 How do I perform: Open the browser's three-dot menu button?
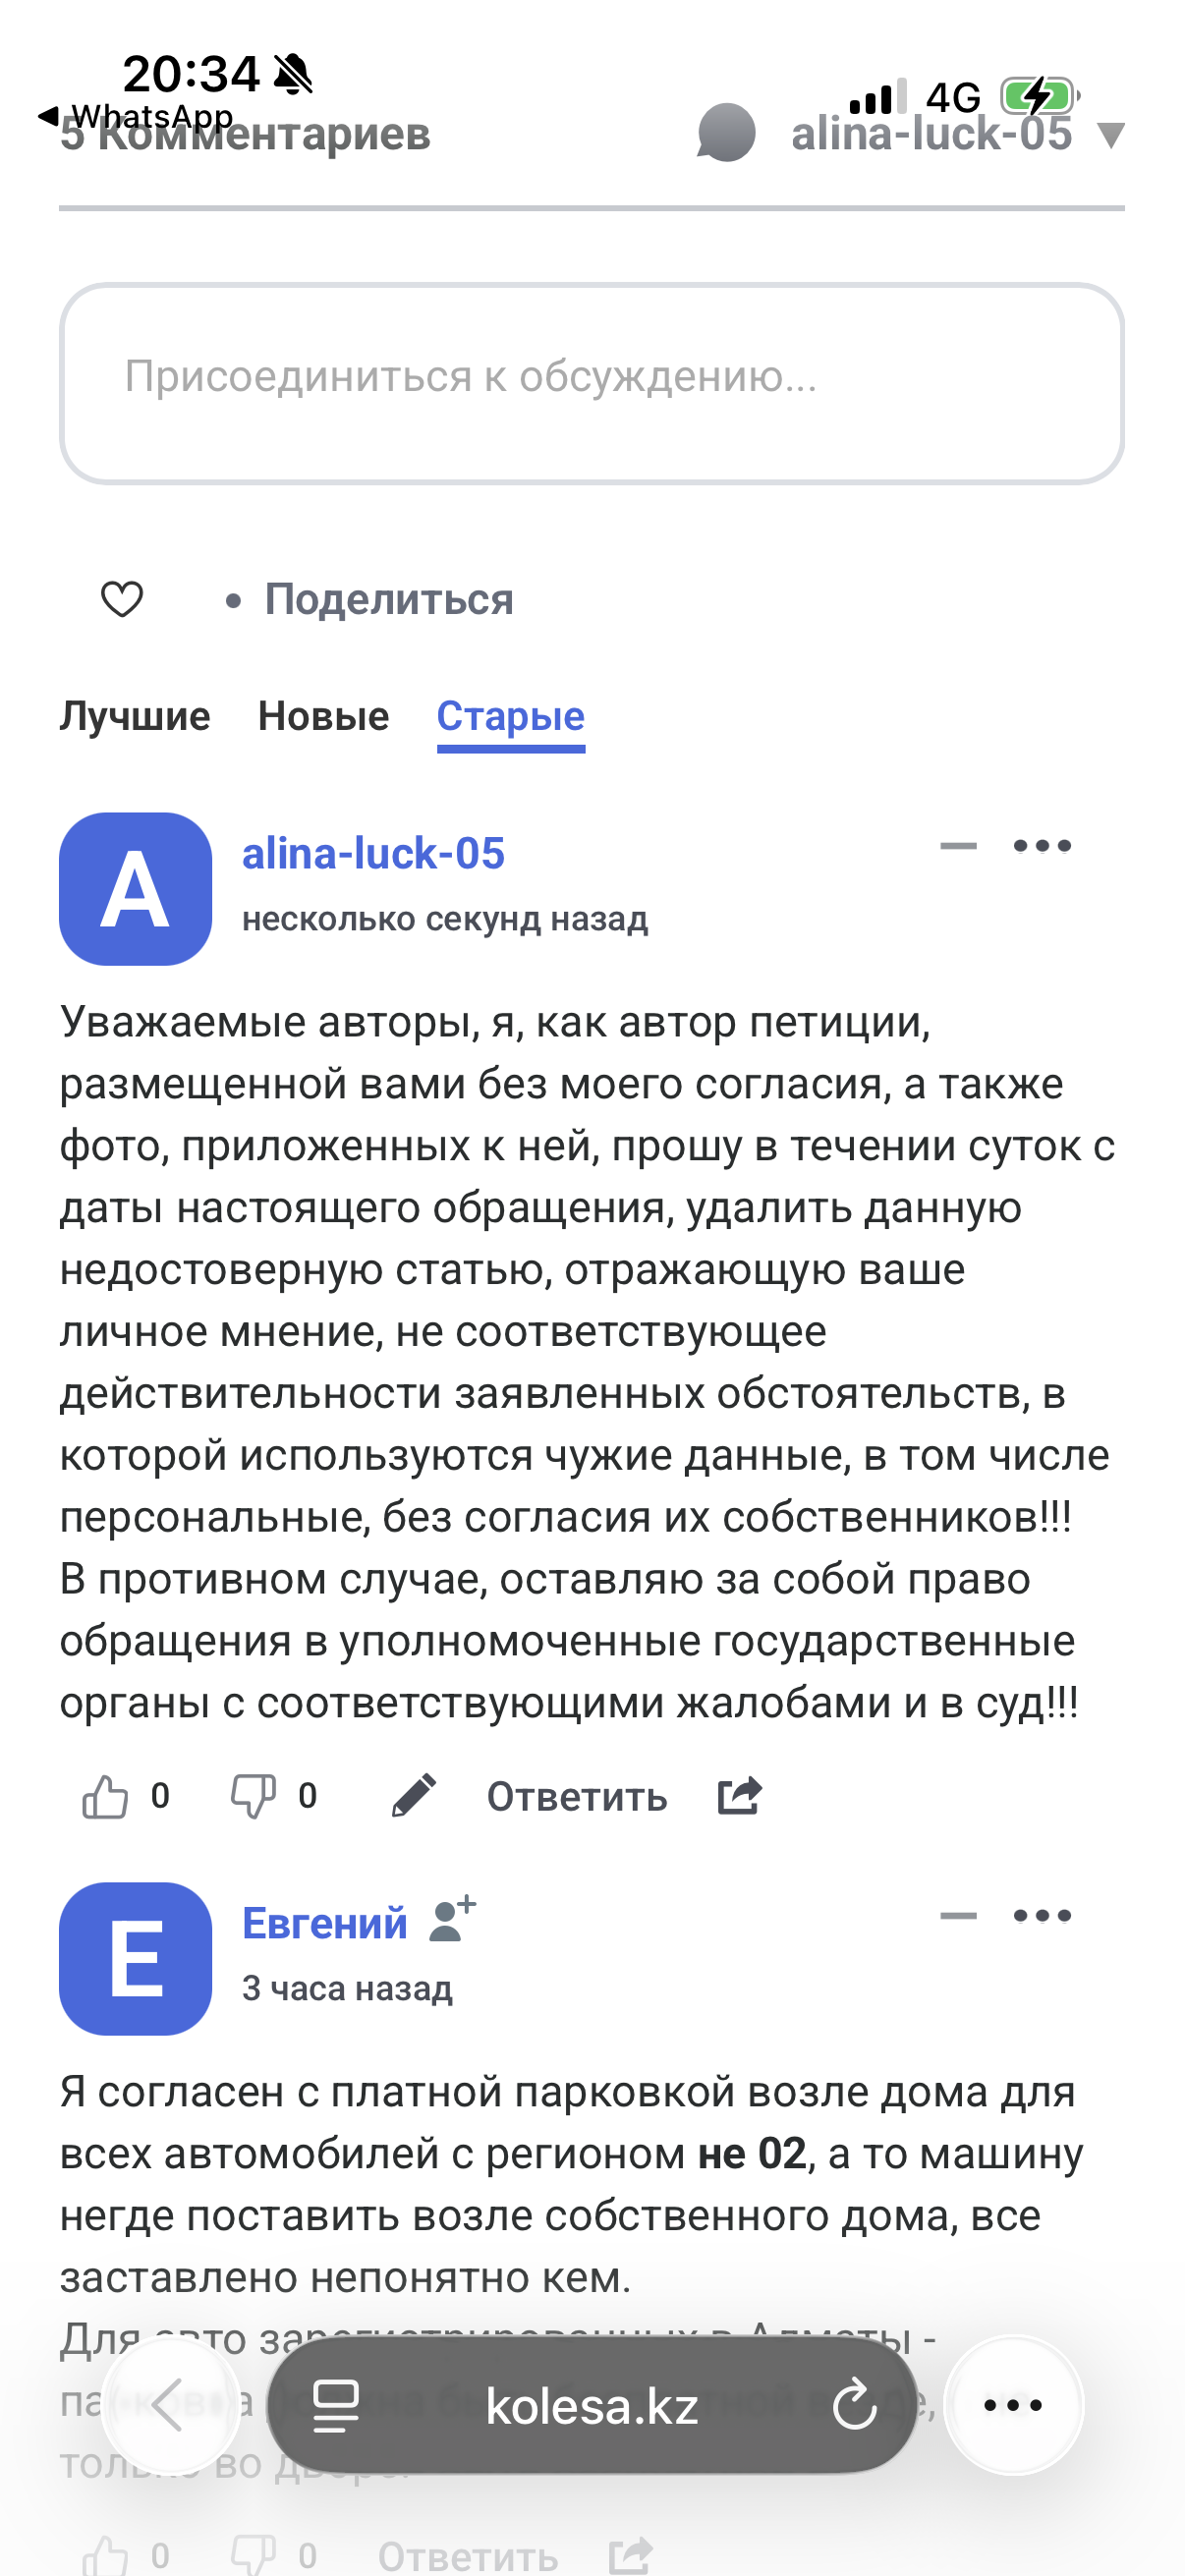[x=1013, y=2405]
